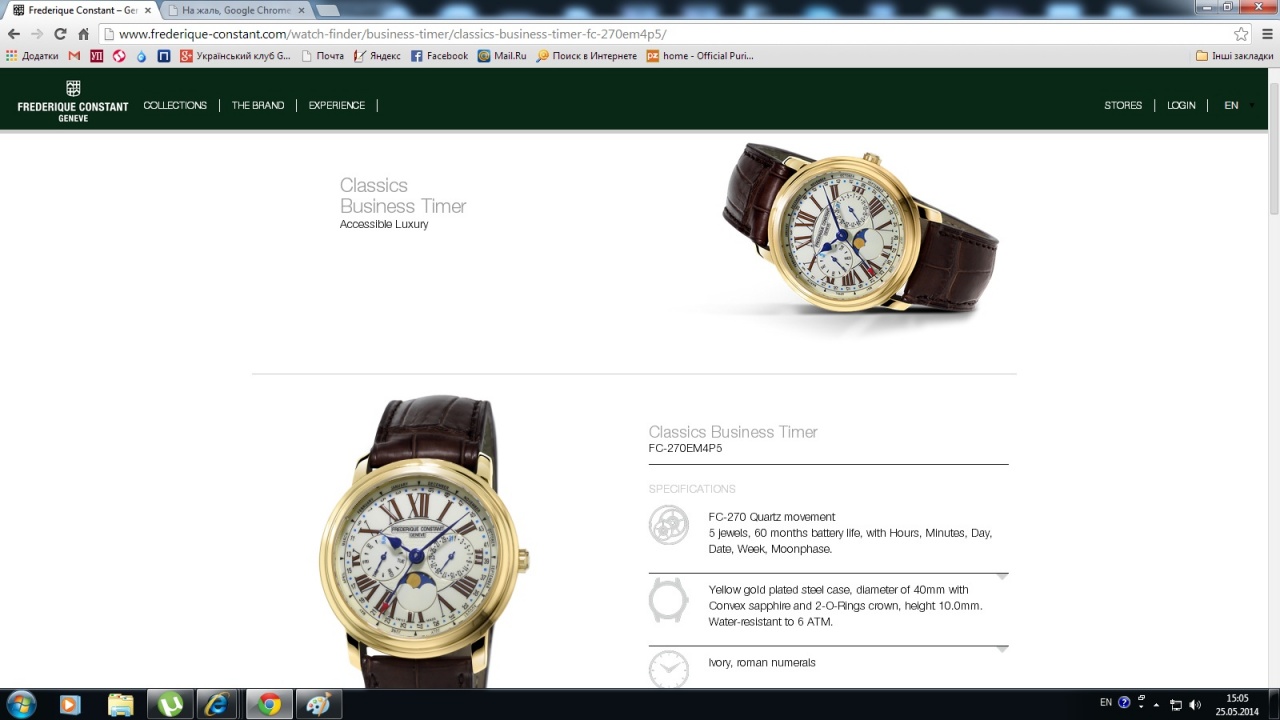Open the Mail.Ru bookmark
The image size is (1280, 720).
502,56
